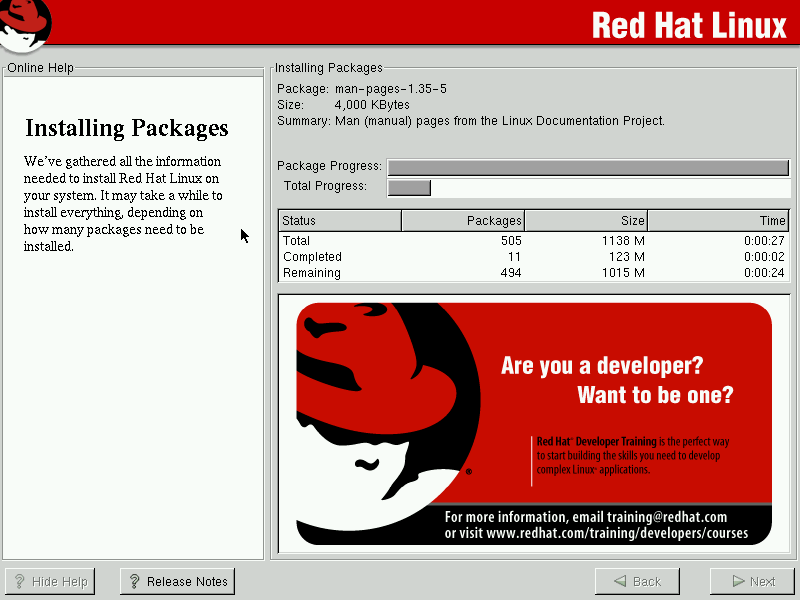Select the Status column header
800x600 pixels.
[340, 220]
